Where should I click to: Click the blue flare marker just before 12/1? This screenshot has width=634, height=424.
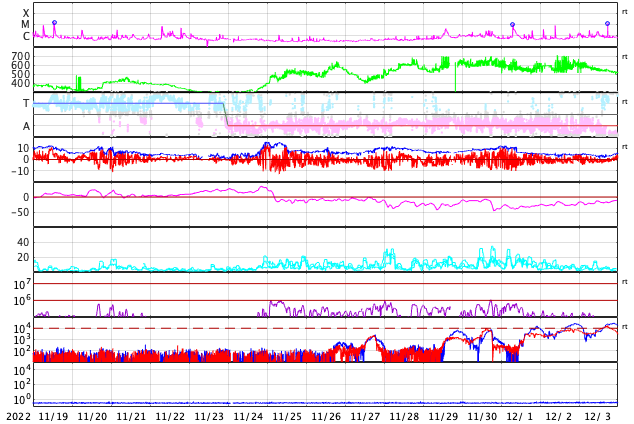(512, 25)
